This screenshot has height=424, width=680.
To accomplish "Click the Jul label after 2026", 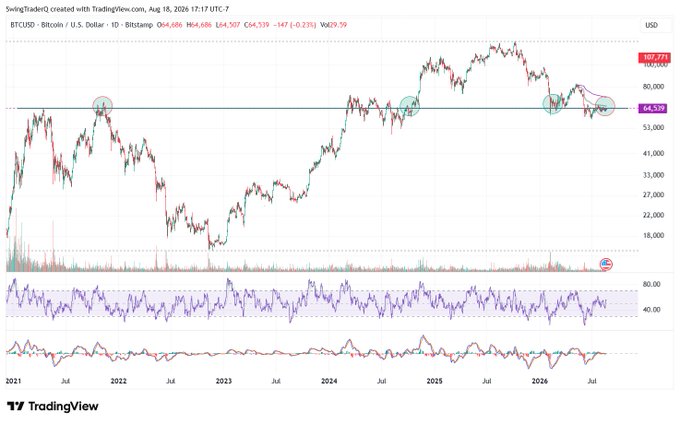I will point(592,381).
